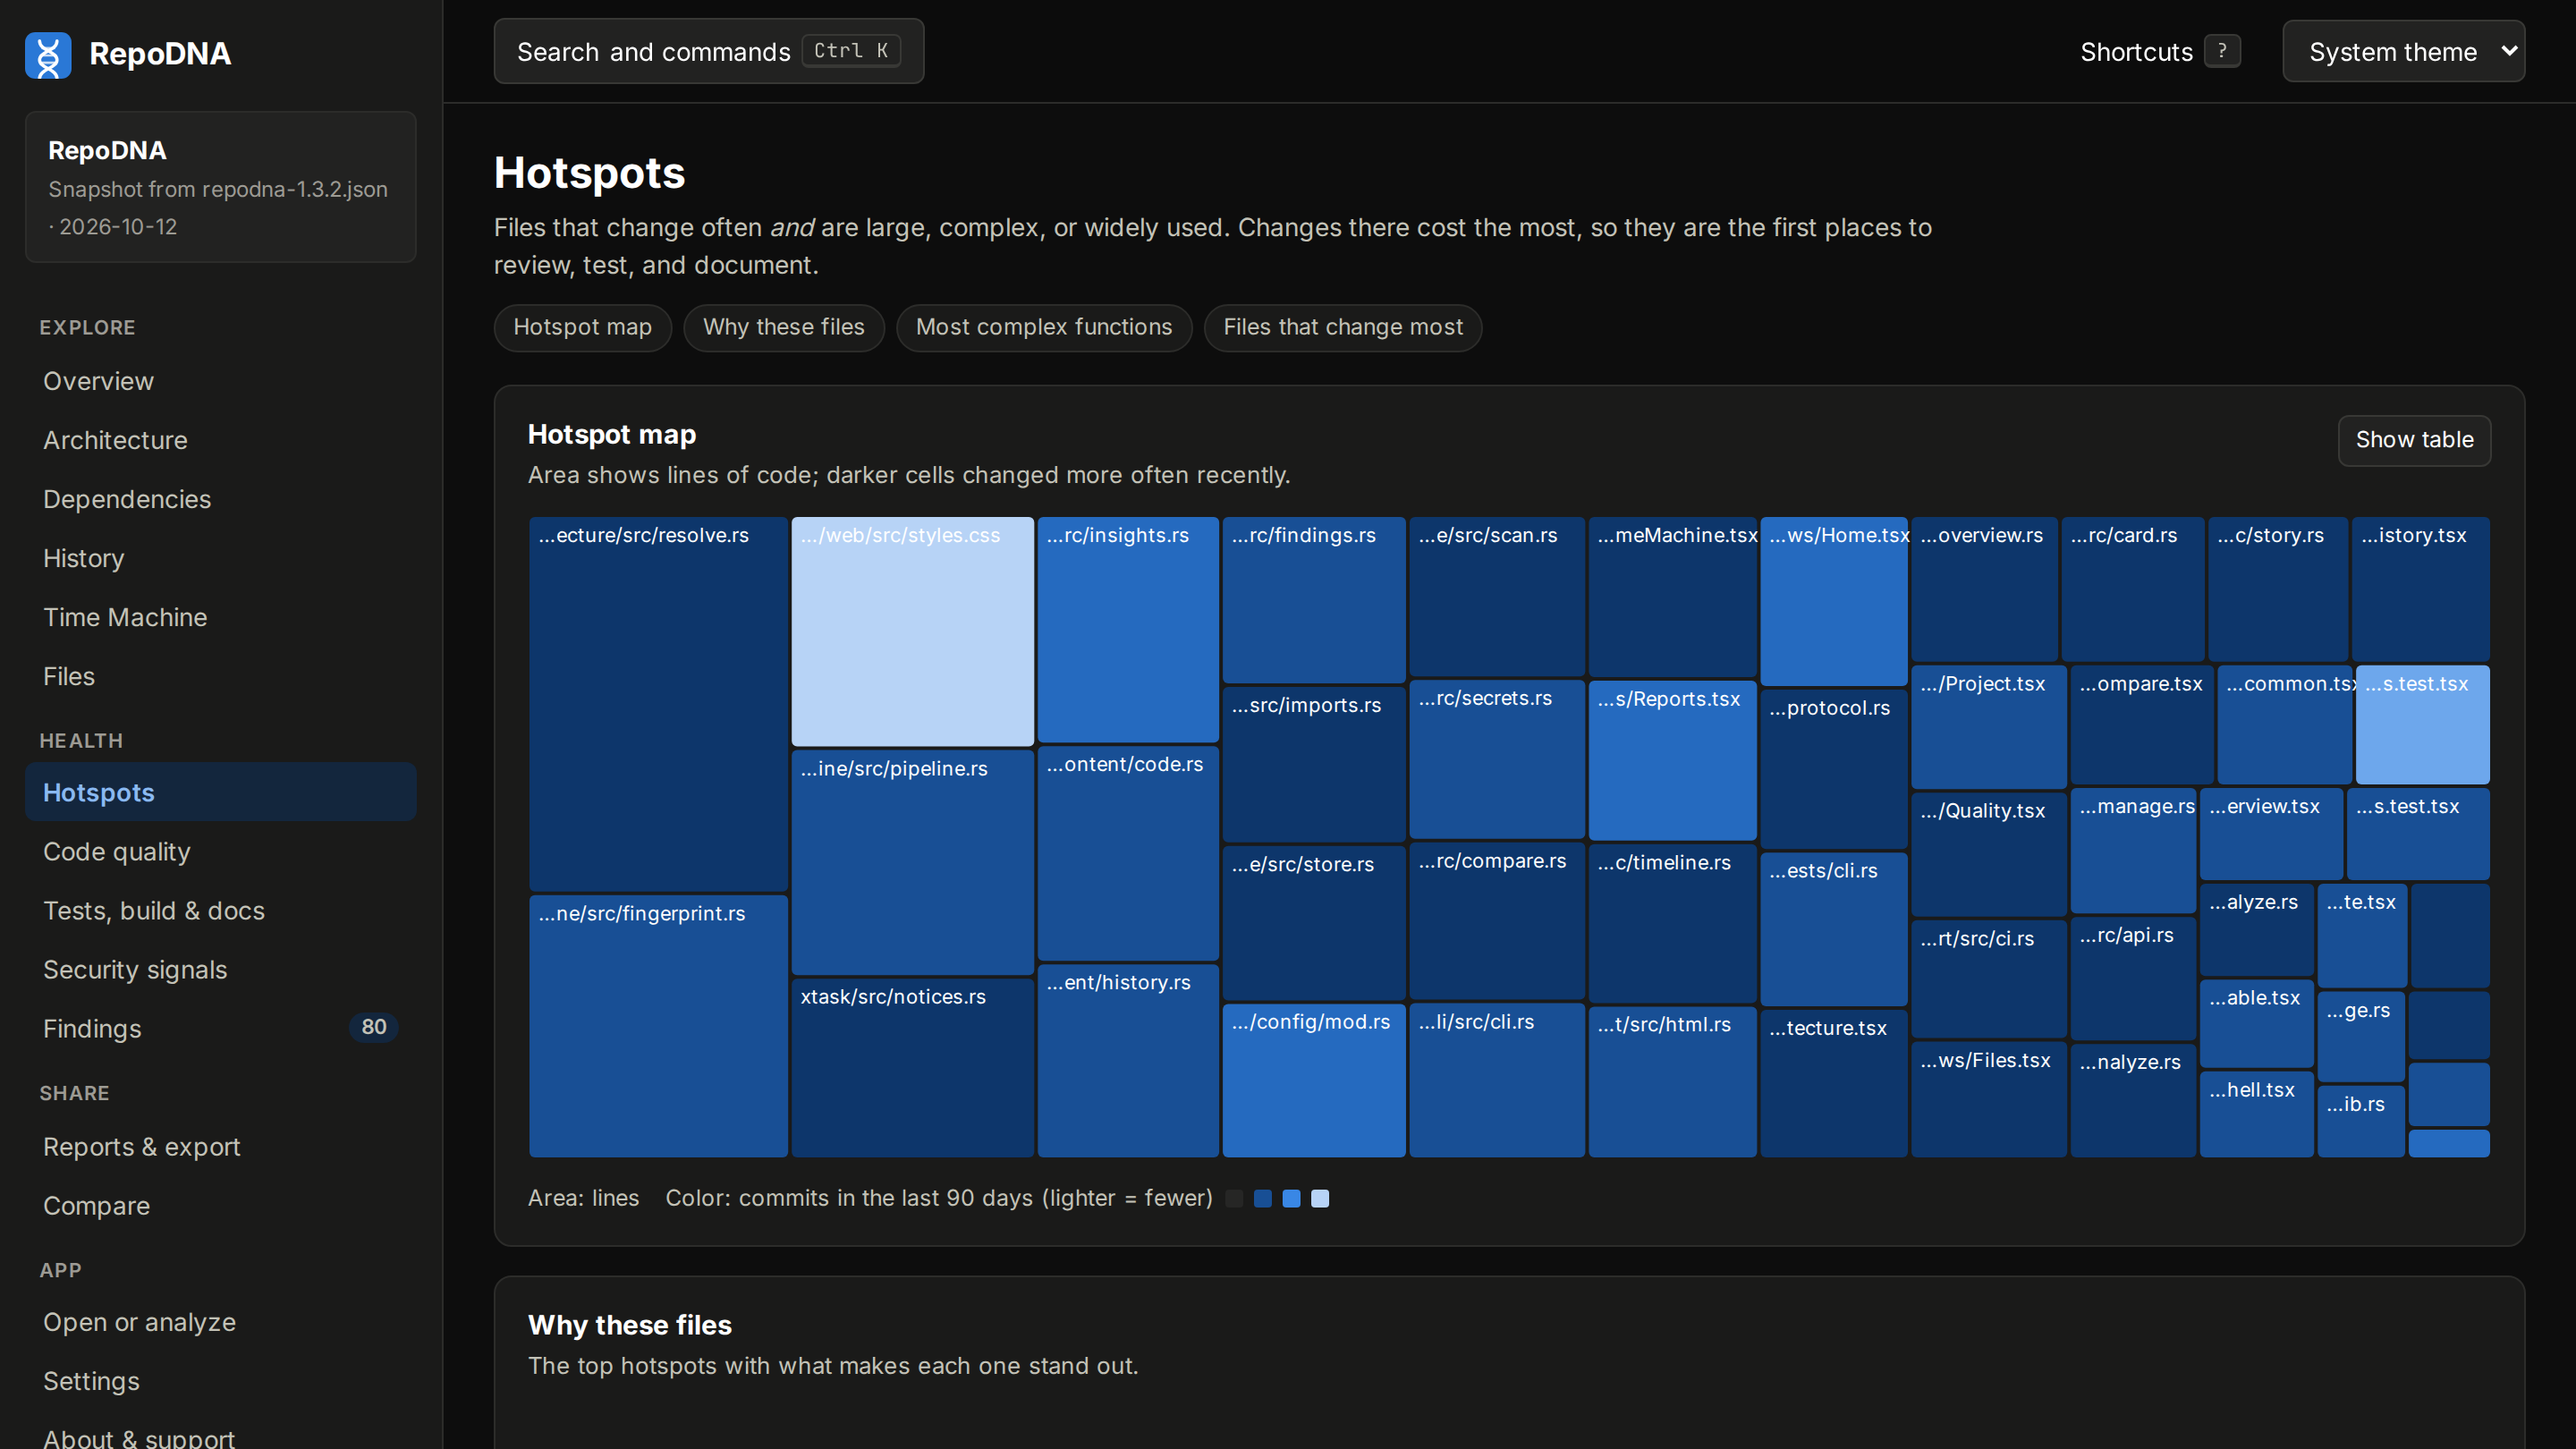This screenshot has width=2576, height=1449.
Task: Open Time Machine in sidebar
Action: [x=220, y=617]
